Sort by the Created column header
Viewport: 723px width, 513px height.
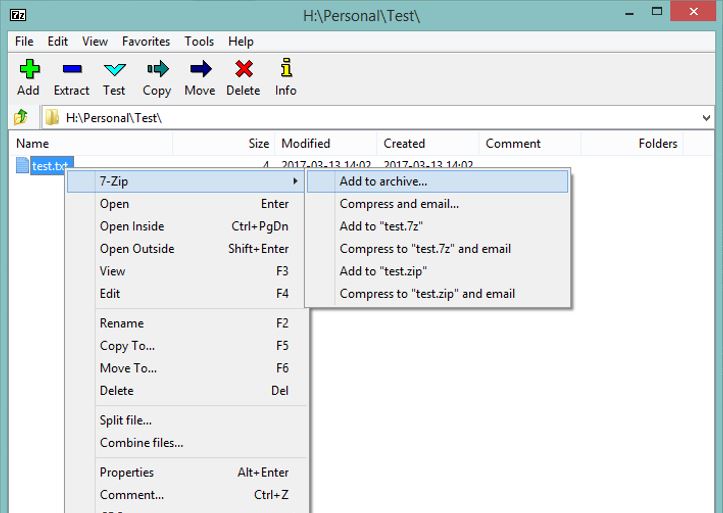(428, 143)
